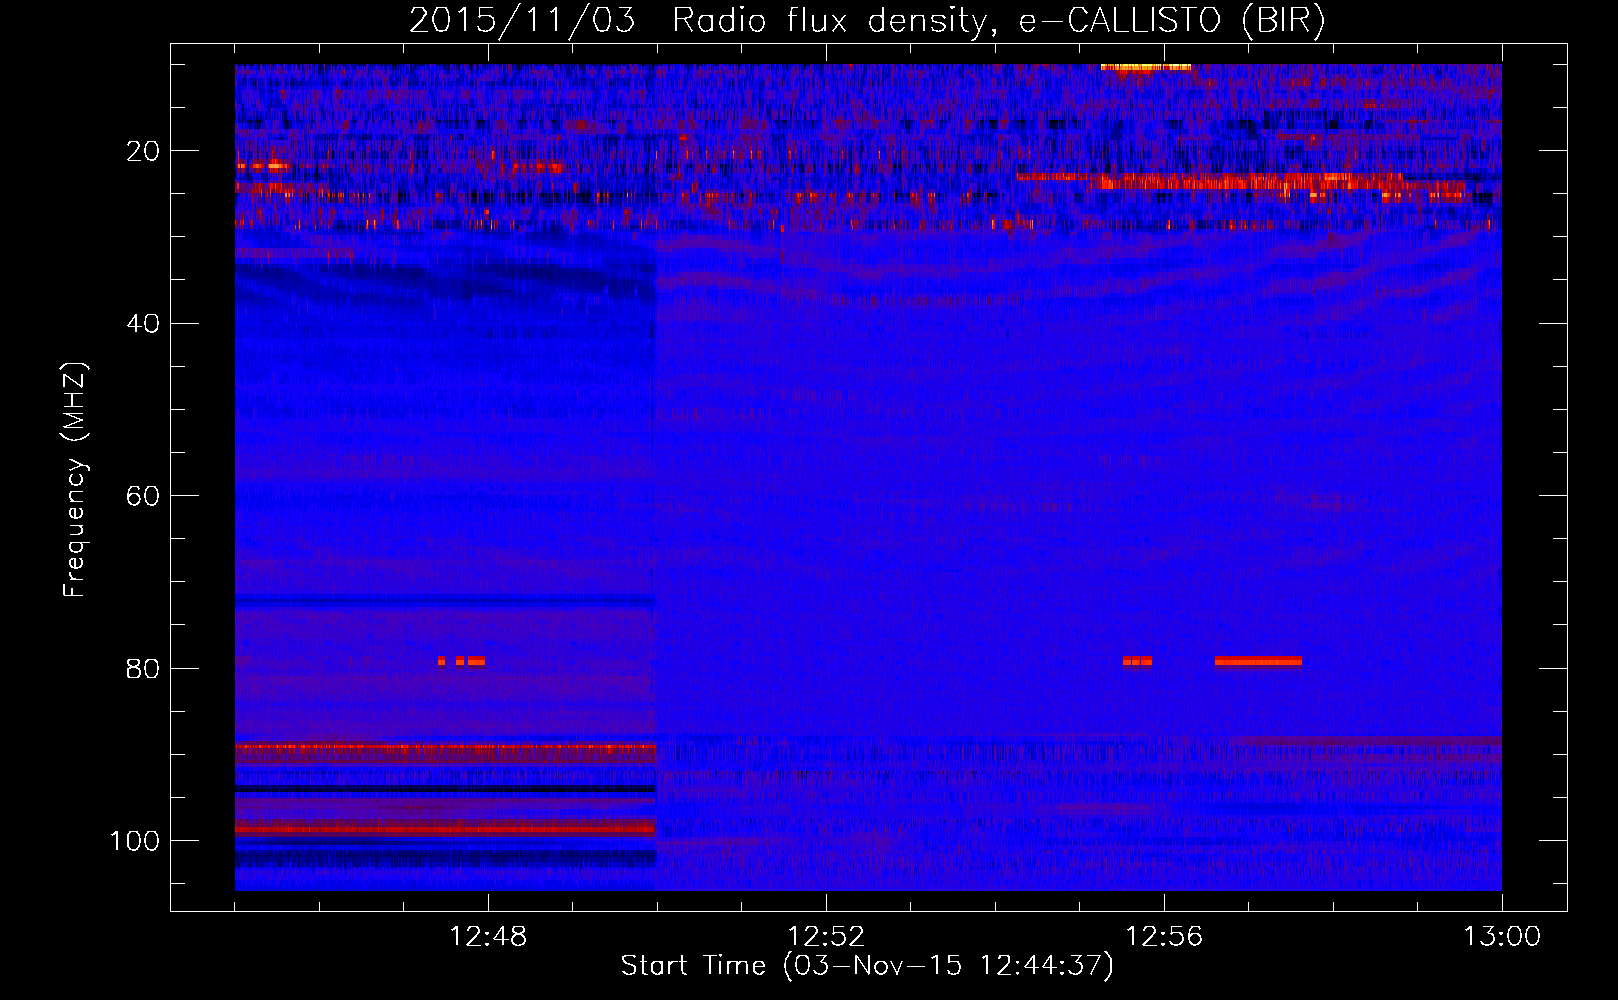Click the '80' frequency tick label

click(143, 668)
